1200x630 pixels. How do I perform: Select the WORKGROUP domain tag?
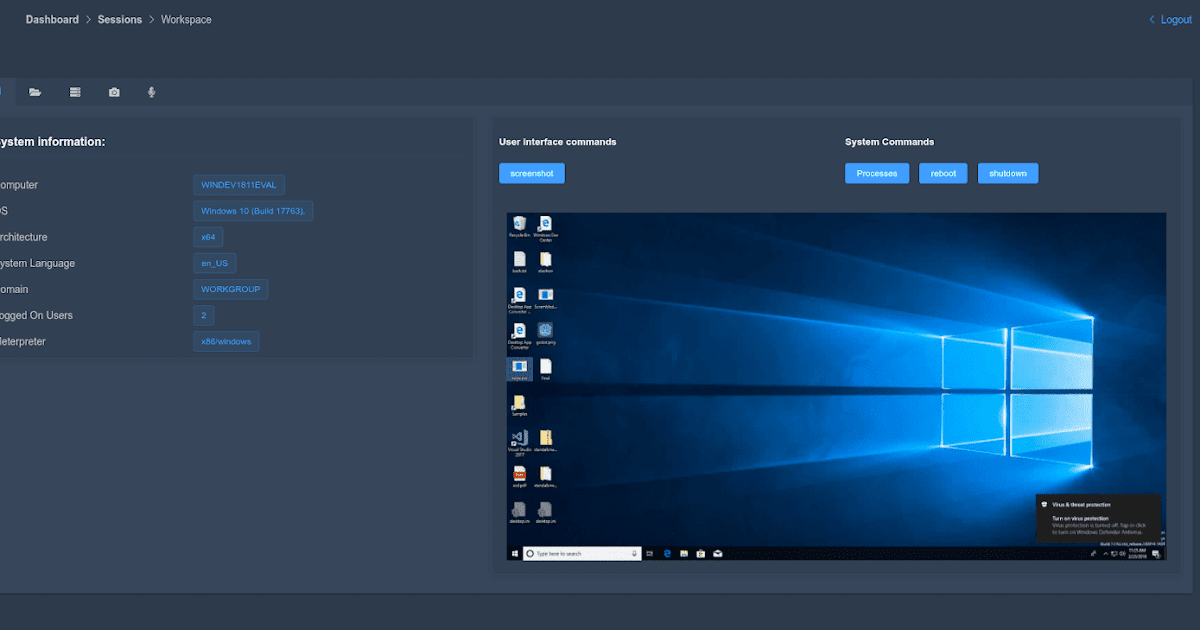click(231, 289)
